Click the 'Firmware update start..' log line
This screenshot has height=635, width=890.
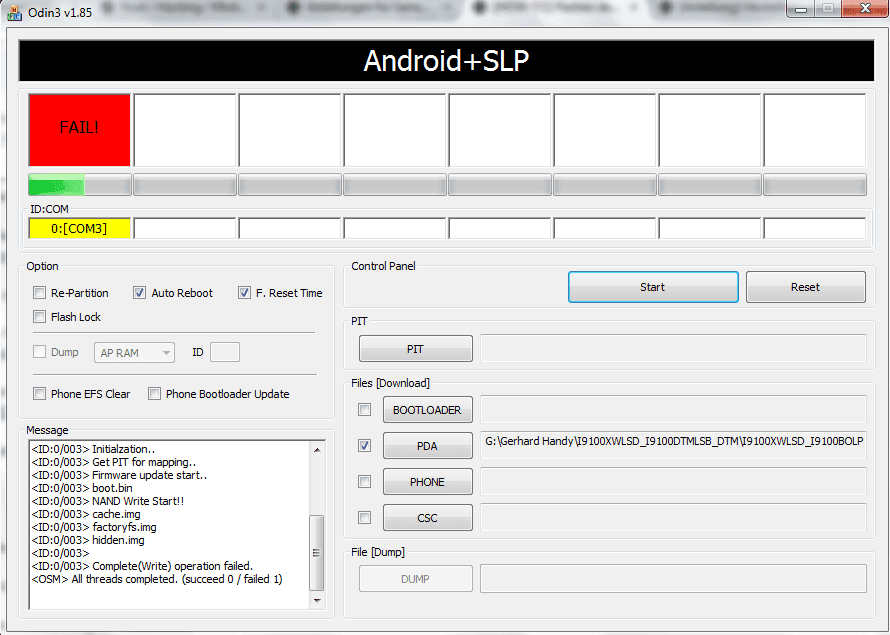point(120,475)
